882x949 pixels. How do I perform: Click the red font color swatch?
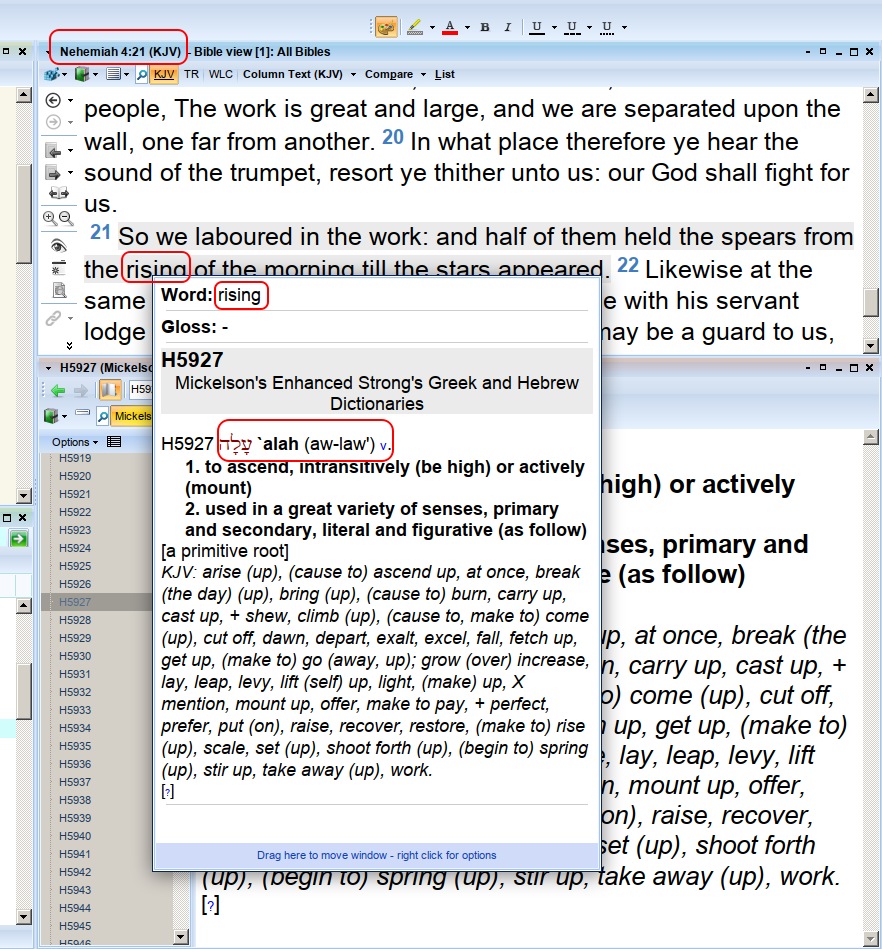pyautogui.click(x=450, y=27)
